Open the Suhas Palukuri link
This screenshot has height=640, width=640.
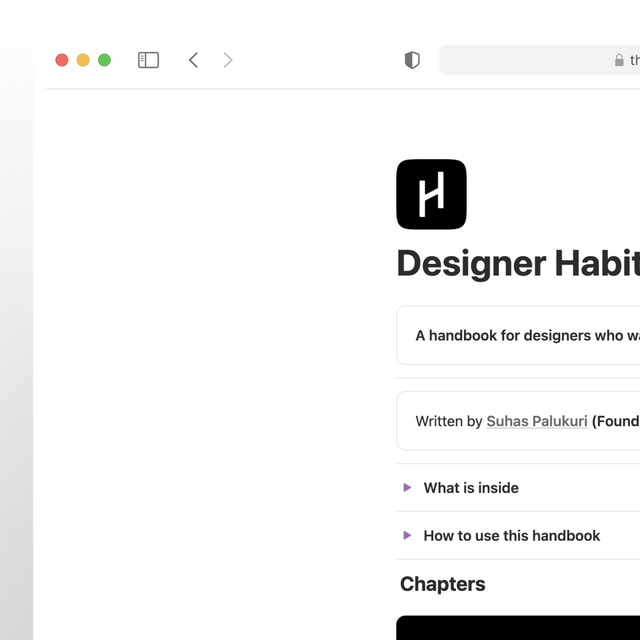(537, 421)
